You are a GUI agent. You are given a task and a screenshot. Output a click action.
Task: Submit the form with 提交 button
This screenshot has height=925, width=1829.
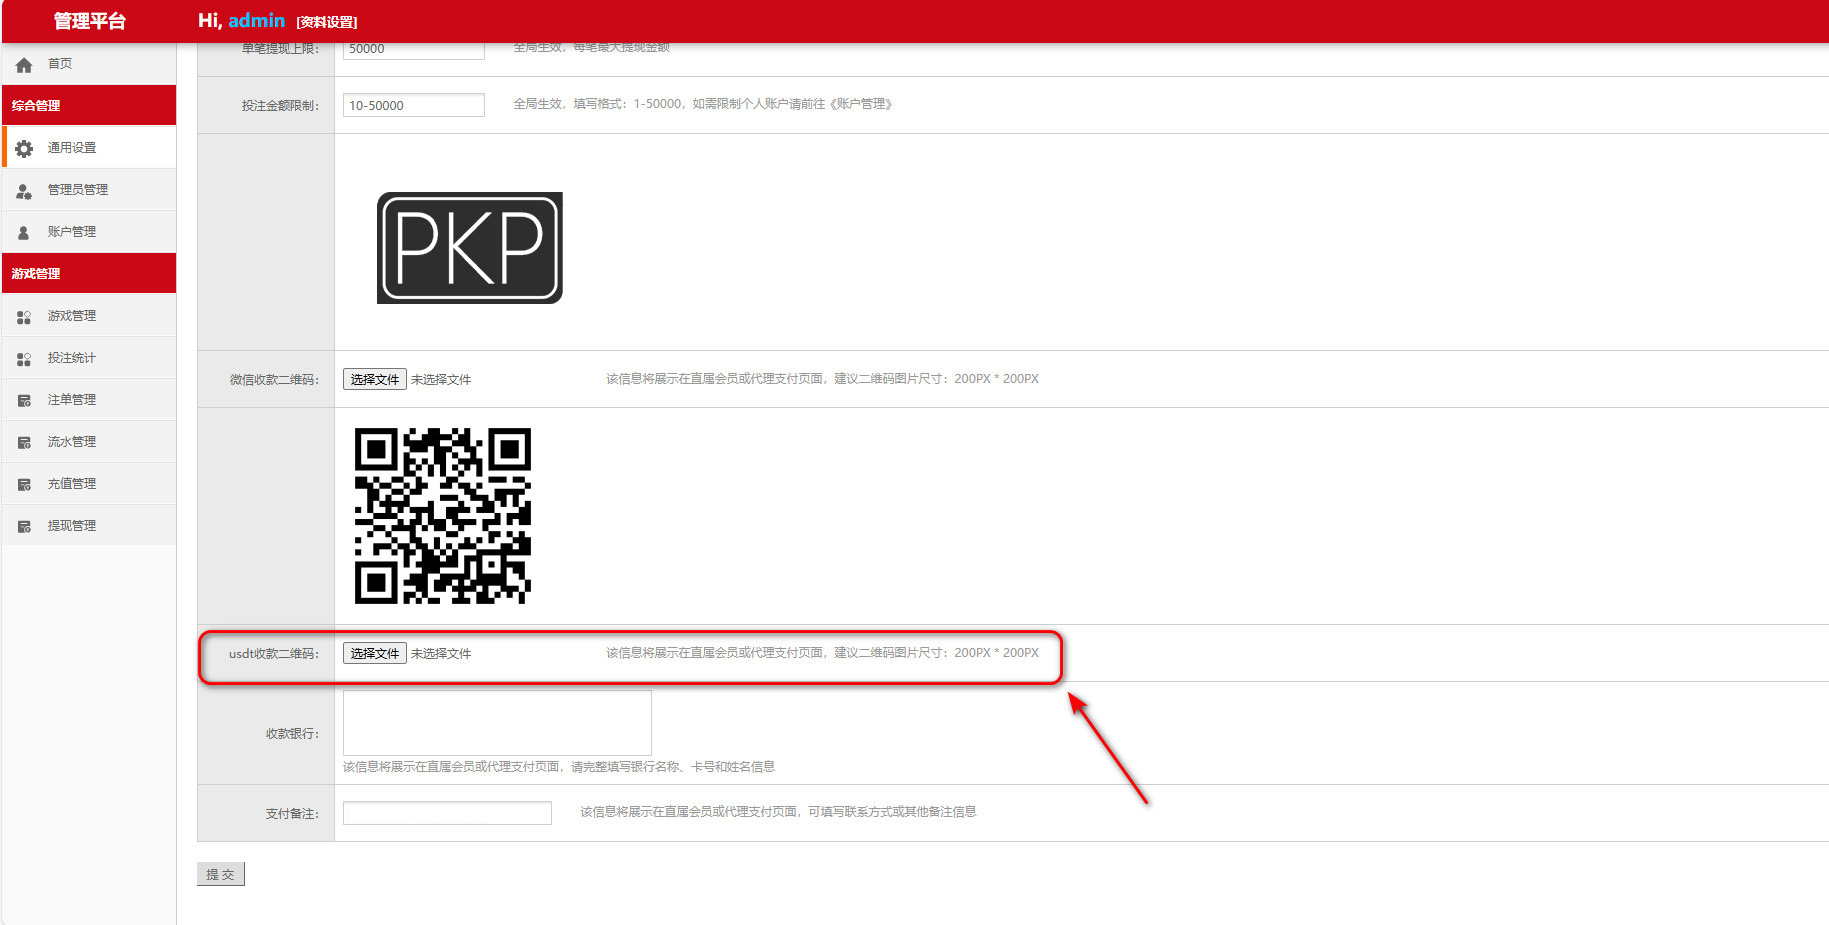(x=221, y=874)
